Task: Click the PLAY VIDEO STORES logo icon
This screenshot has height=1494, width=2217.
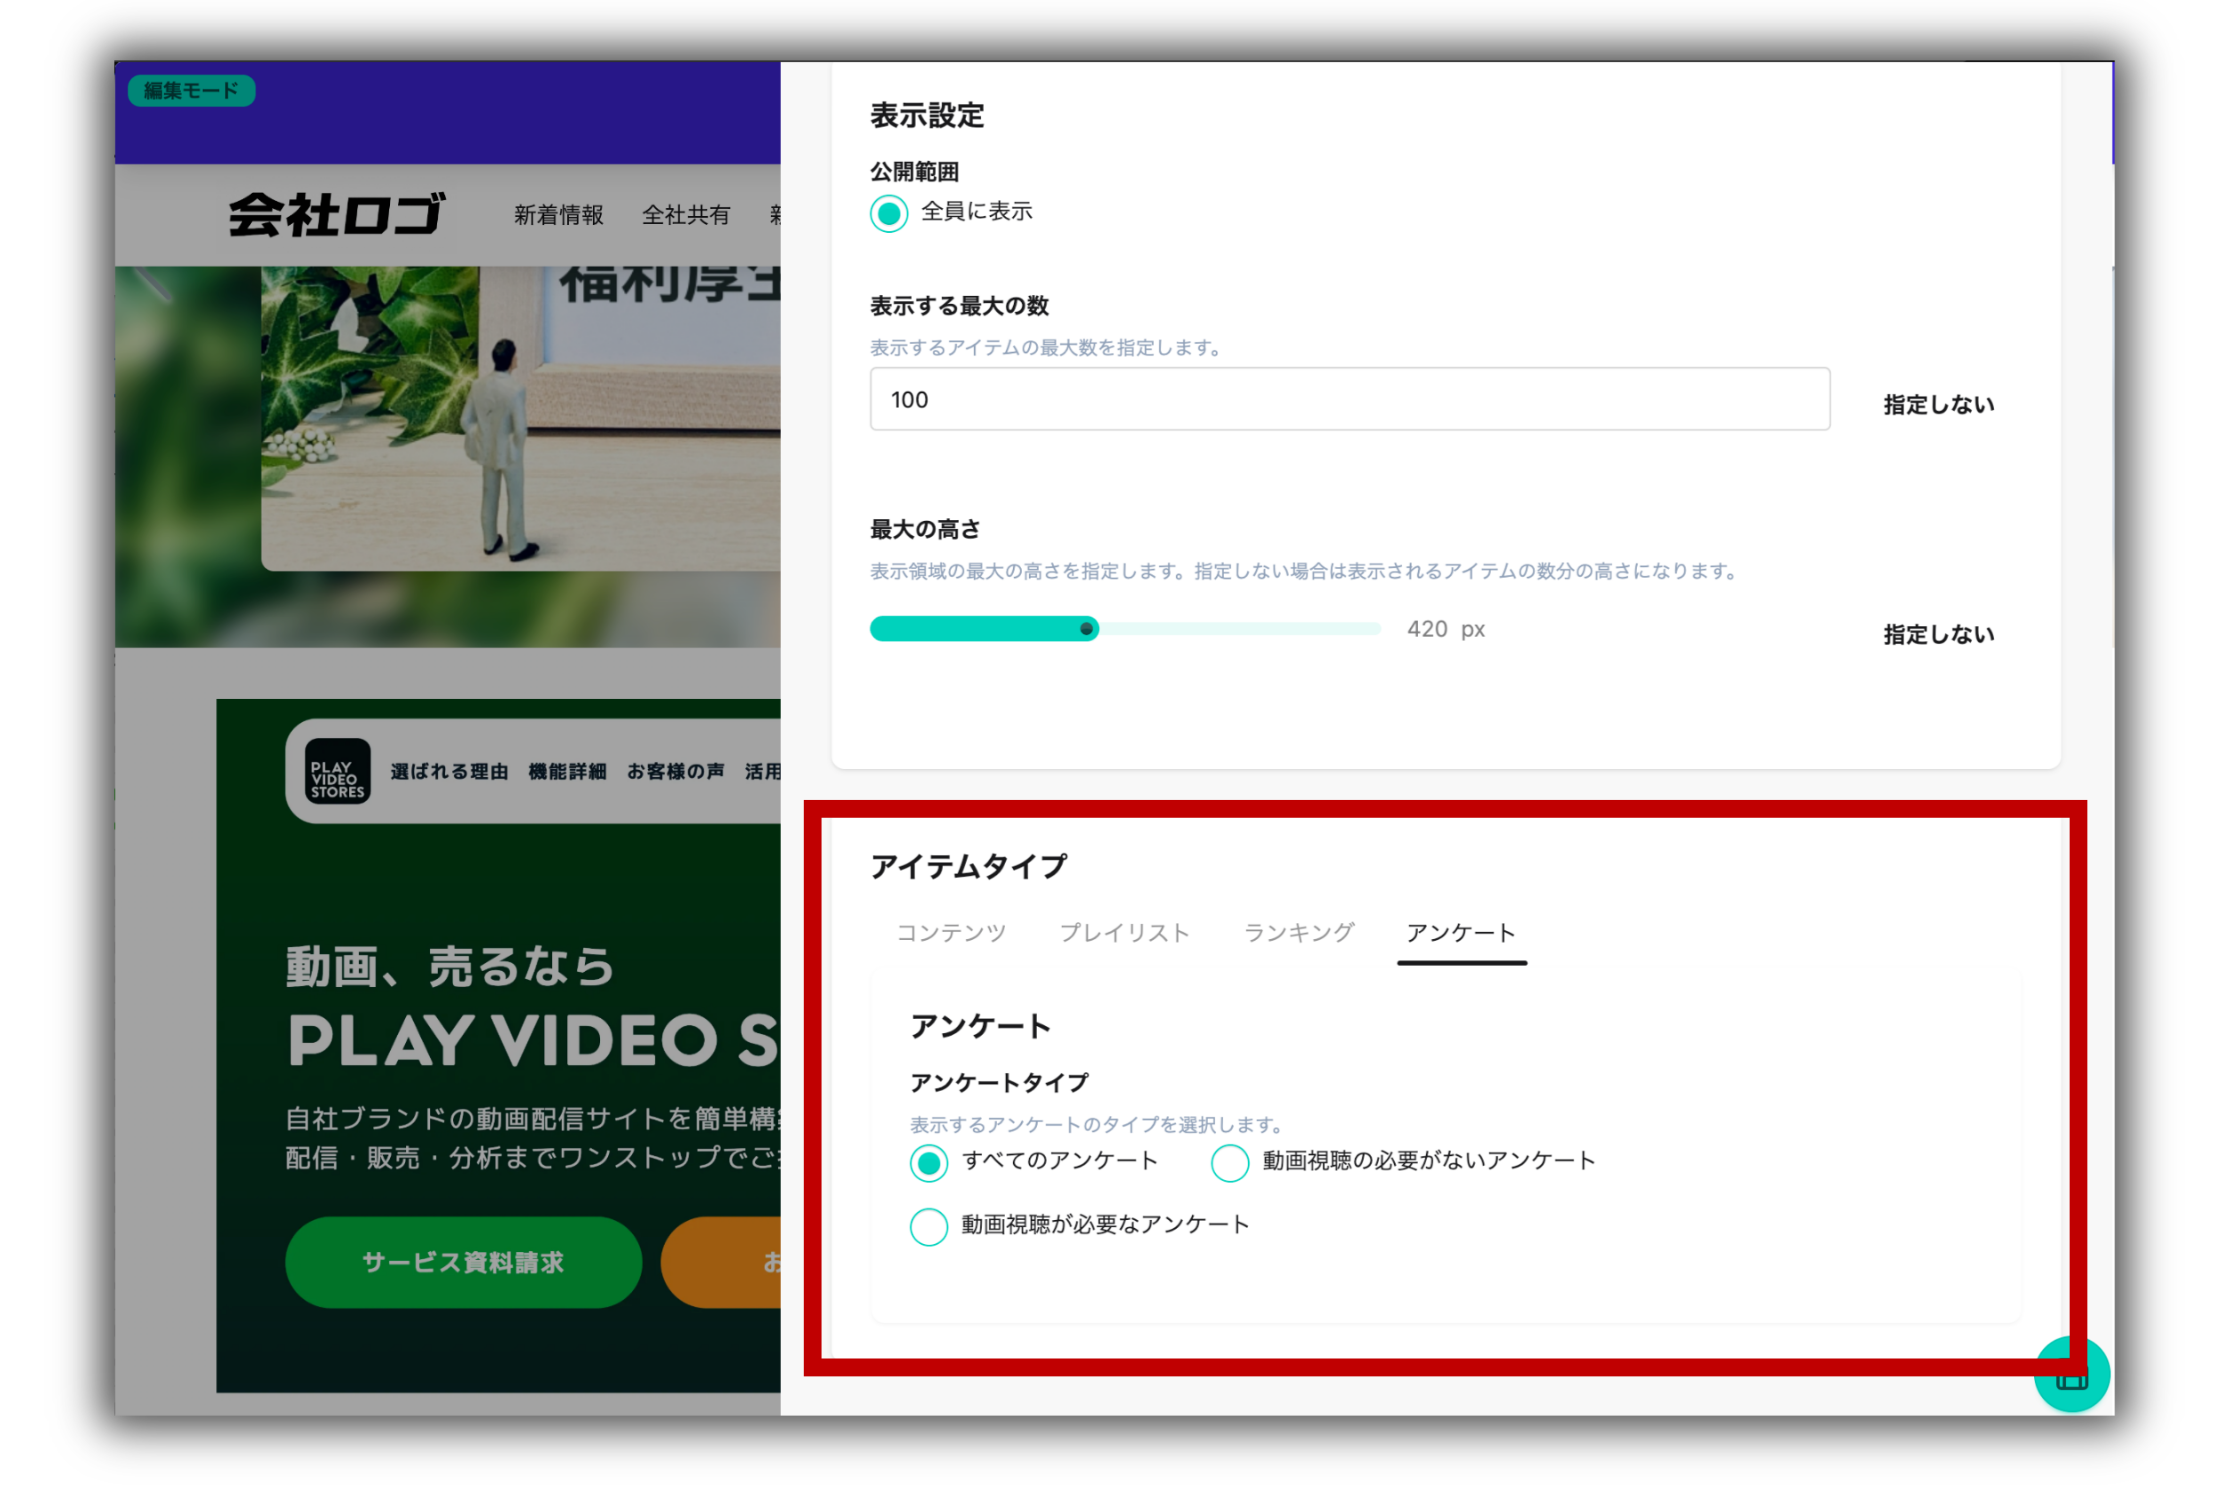Action: [337, 772]
